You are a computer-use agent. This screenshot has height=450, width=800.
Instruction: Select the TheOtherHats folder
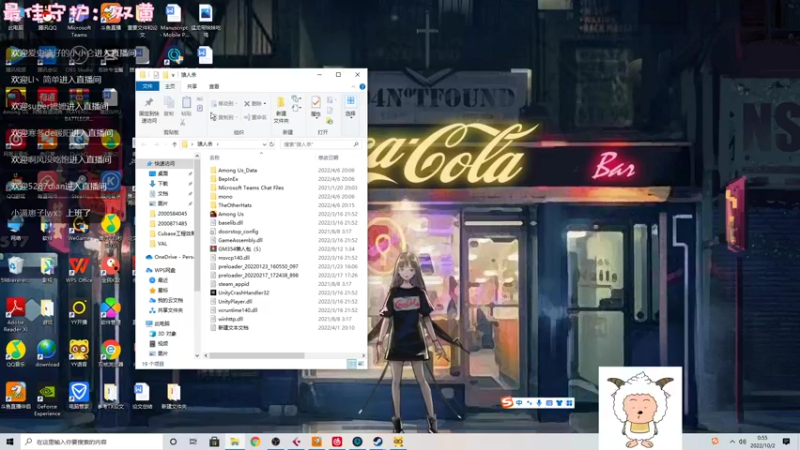(231, 205)
